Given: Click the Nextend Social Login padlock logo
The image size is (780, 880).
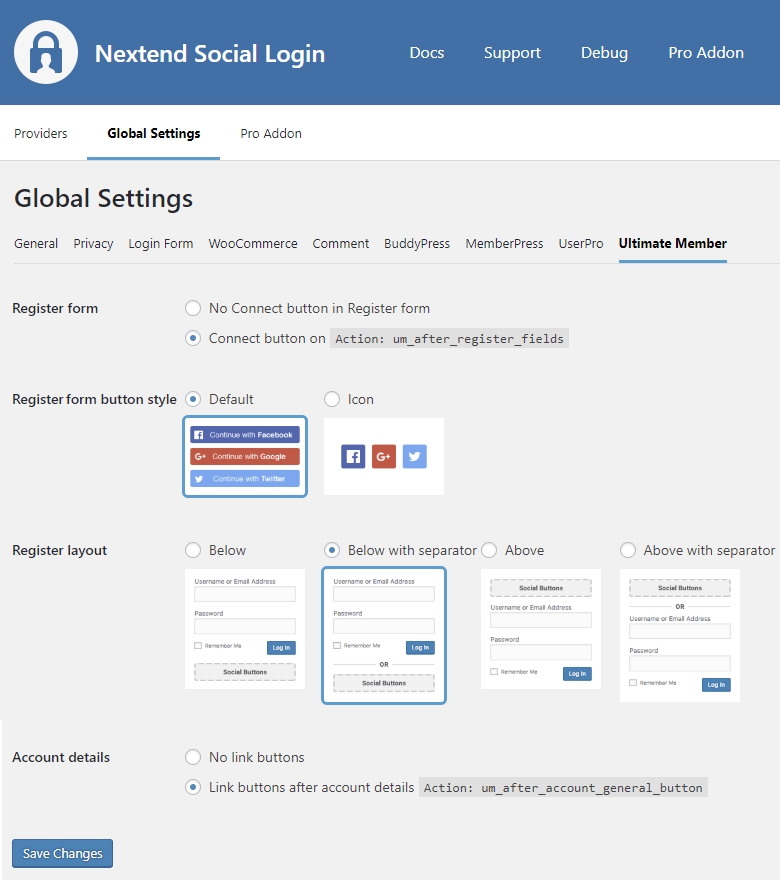Looking at the screenshot, I should [46, 52].
